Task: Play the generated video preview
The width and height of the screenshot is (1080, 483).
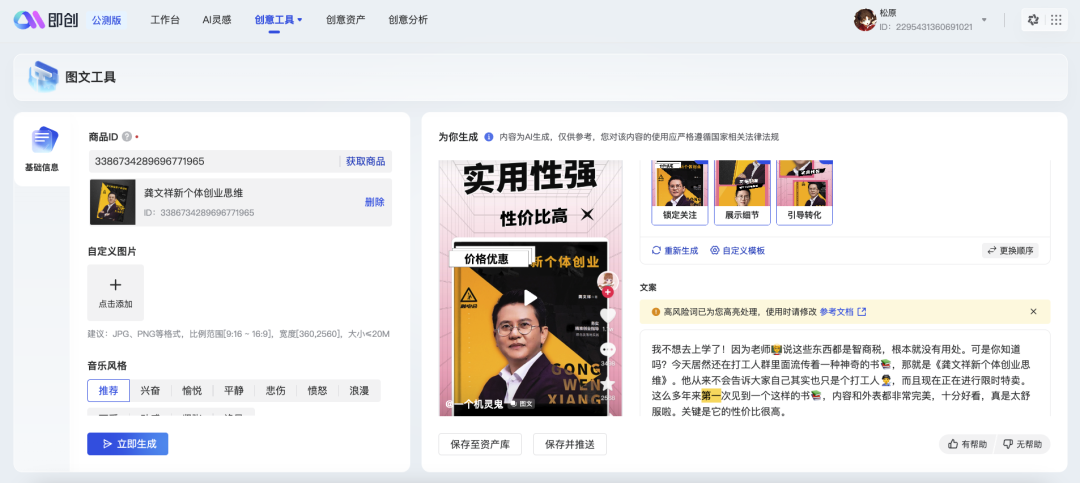Action: point(530,297)
